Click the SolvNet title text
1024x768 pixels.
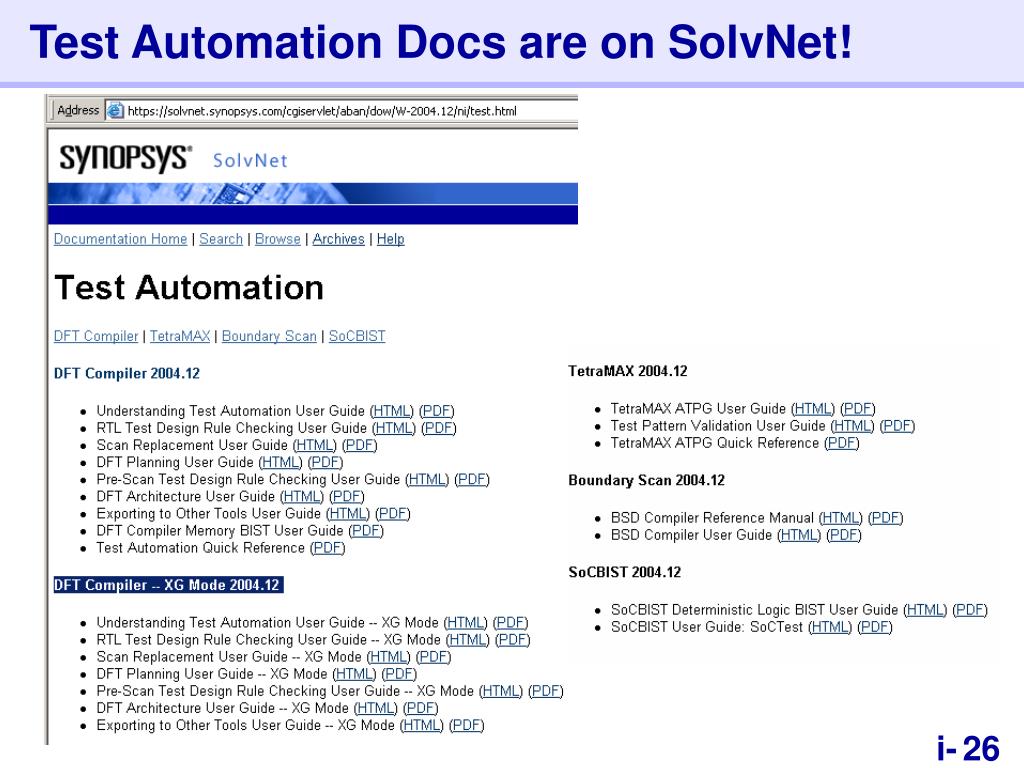point(250,160)
